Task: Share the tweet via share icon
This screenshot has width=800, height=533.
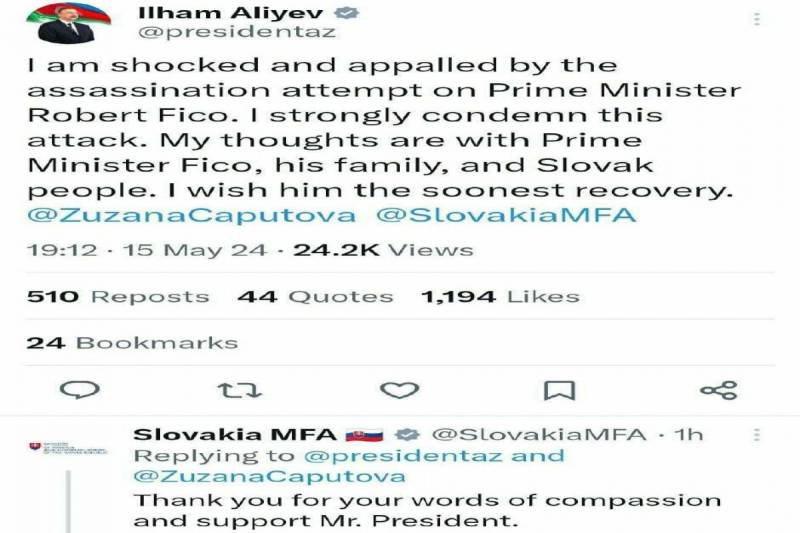Action: point(719,389)
